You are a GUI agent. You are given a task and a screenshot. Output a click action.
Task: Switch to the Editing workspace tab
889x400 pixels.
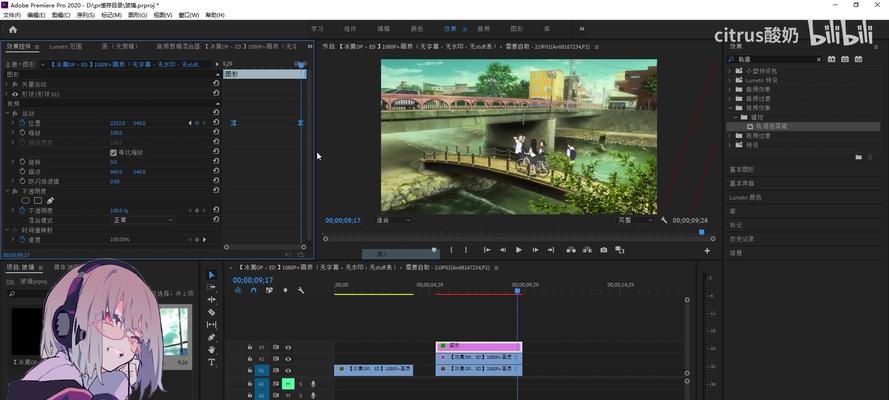pos(383,29)
